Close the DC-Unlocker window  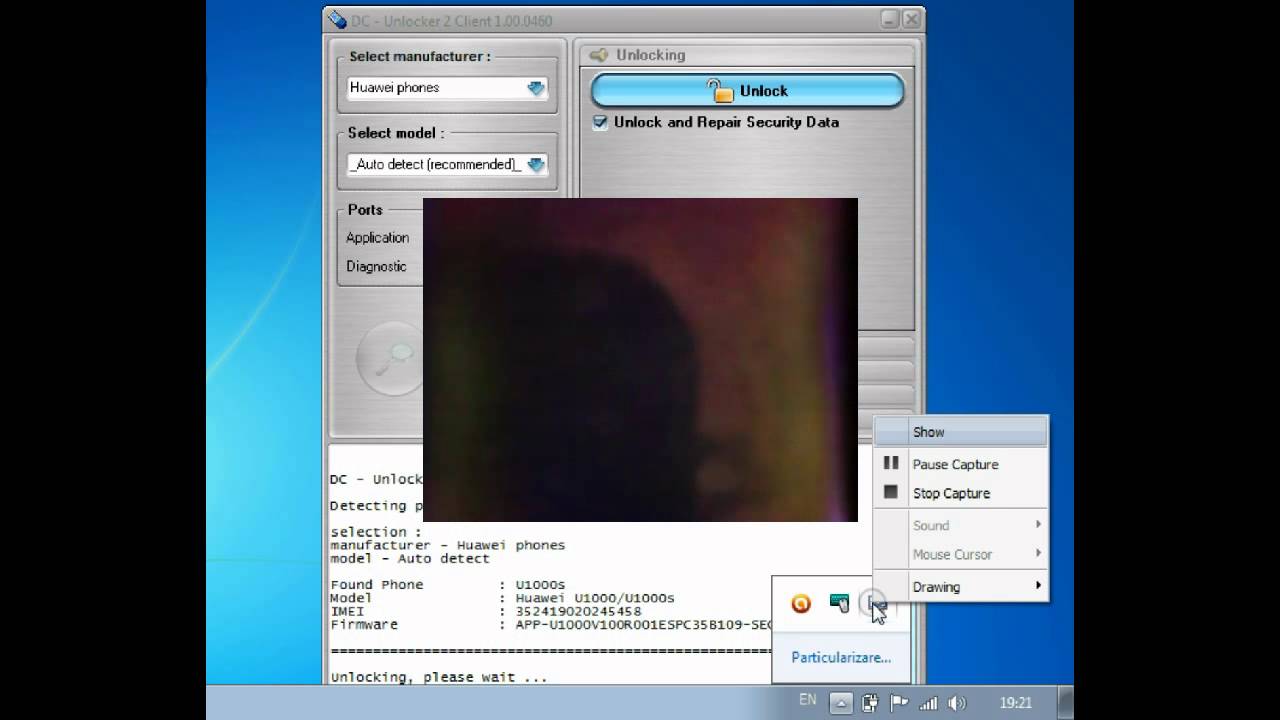click(911, 19)
